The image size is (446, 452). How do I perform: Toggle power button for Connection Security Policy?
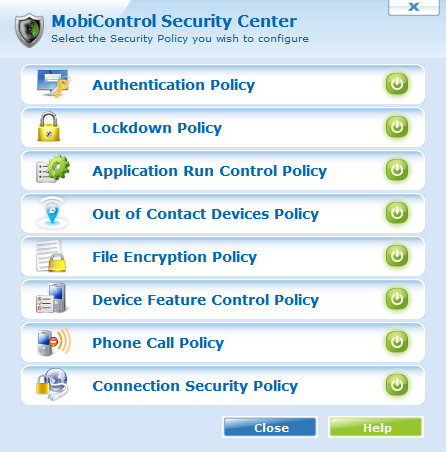point(397,385)
